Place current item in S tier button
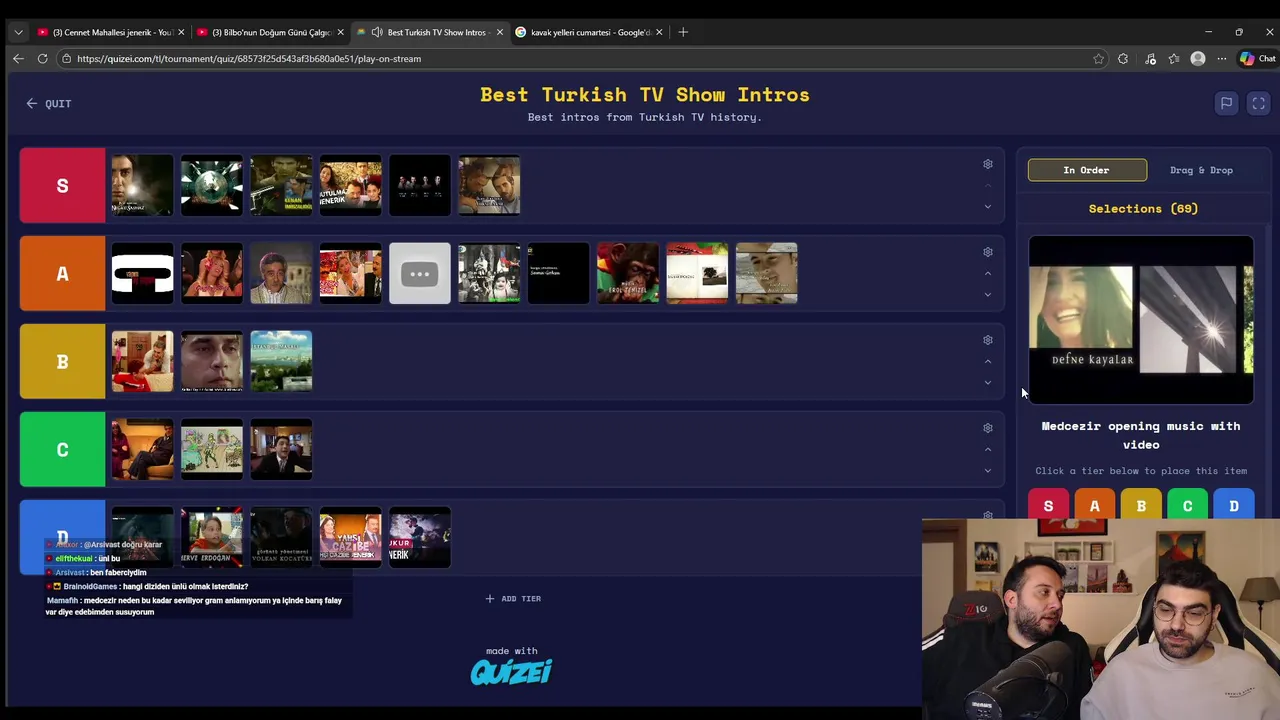The image size is (1280, 720). tap(1048, 506)
